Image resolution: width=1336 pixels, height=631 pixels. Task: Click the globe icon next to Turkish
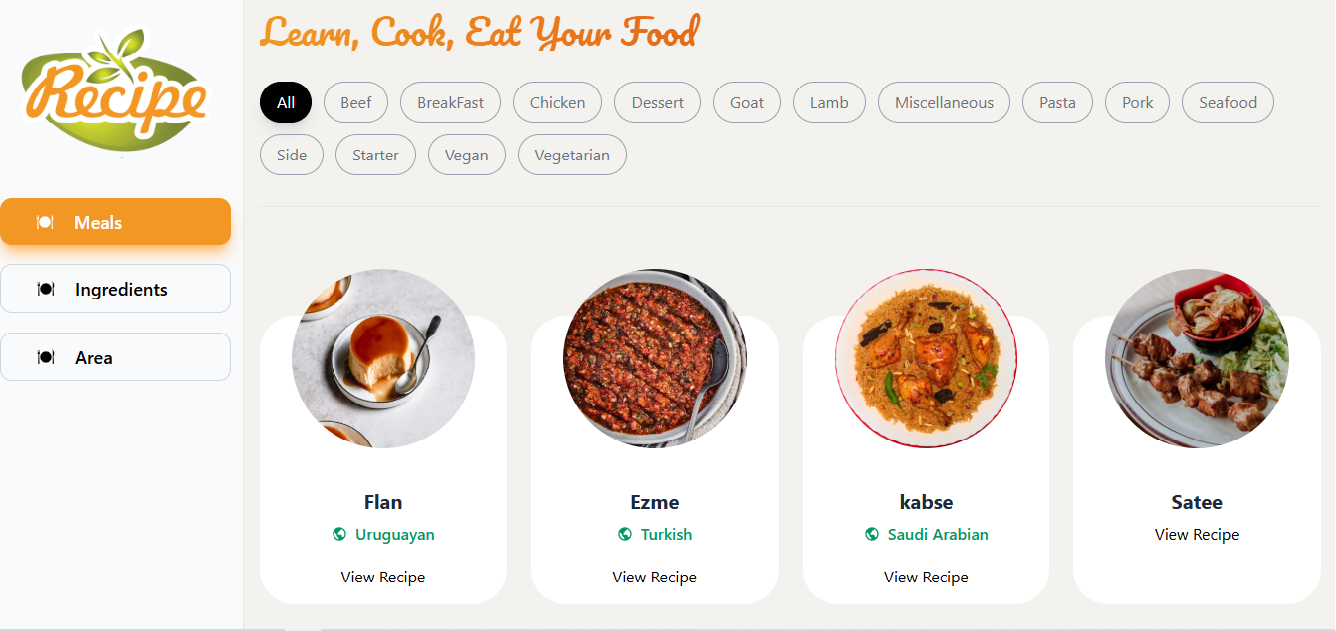pyautogui.click(x=625, y=534)
